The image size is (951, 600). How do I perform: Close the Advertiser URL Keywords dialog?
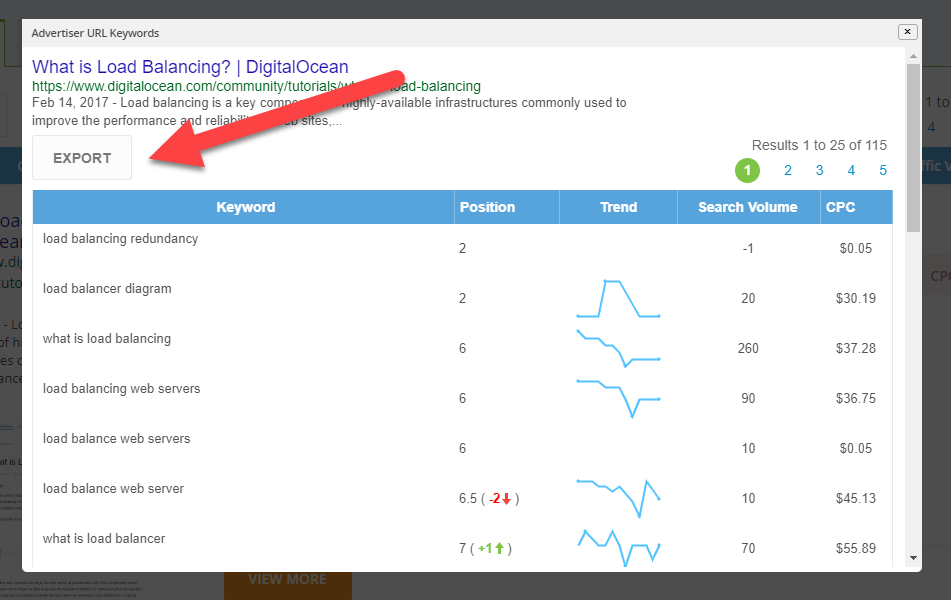click(x=907, y=32)
